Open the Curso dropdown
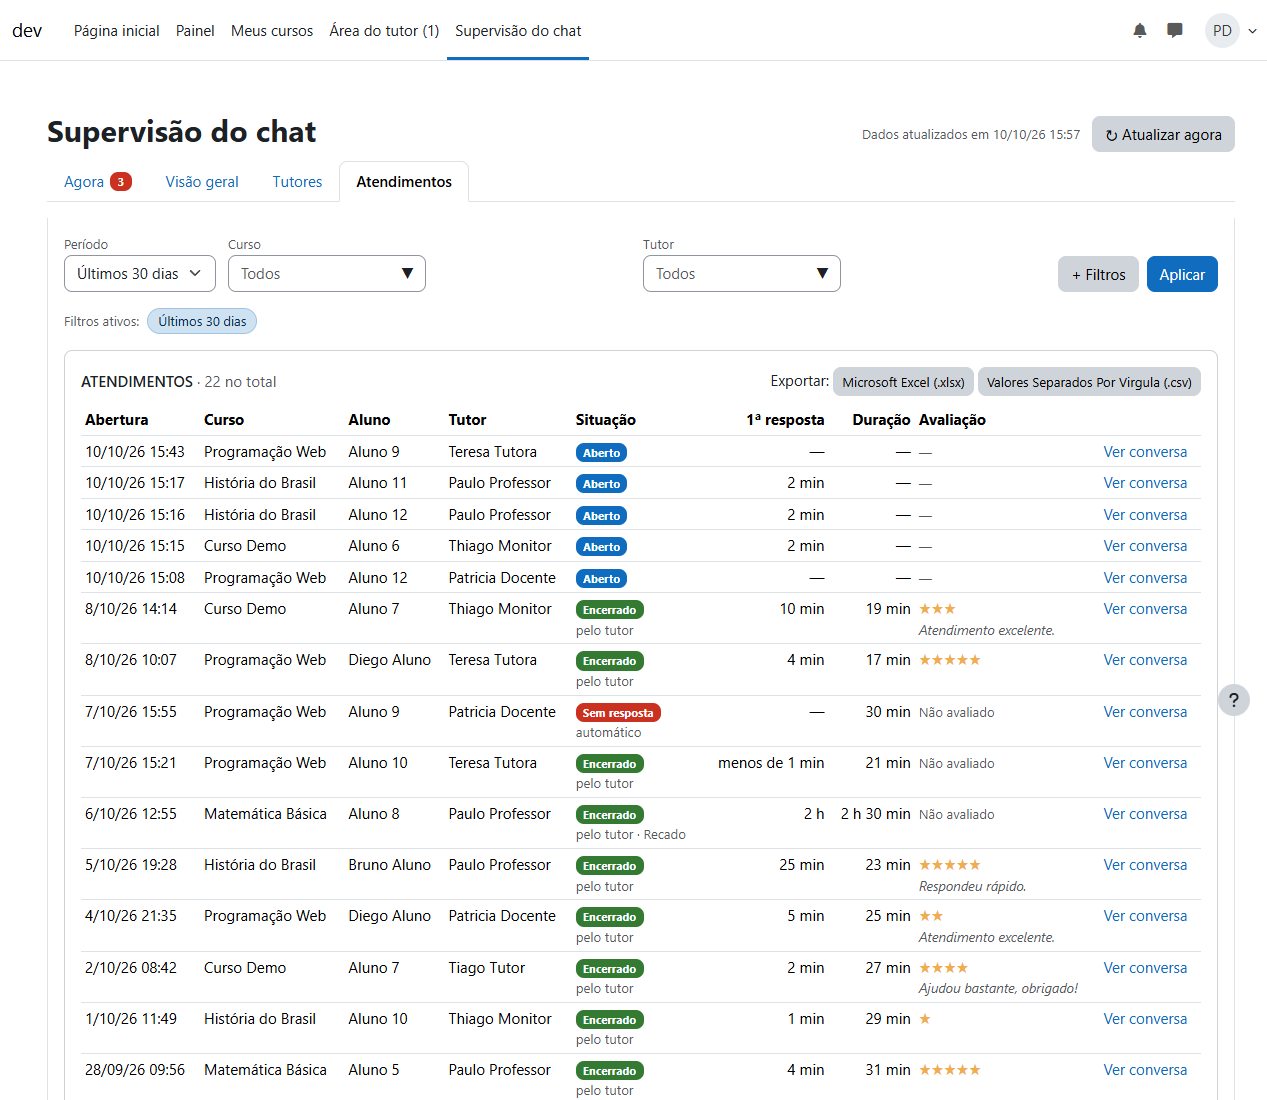Image resolution: width=1267 pixels, height=1100 pixels. click(327, 274)
